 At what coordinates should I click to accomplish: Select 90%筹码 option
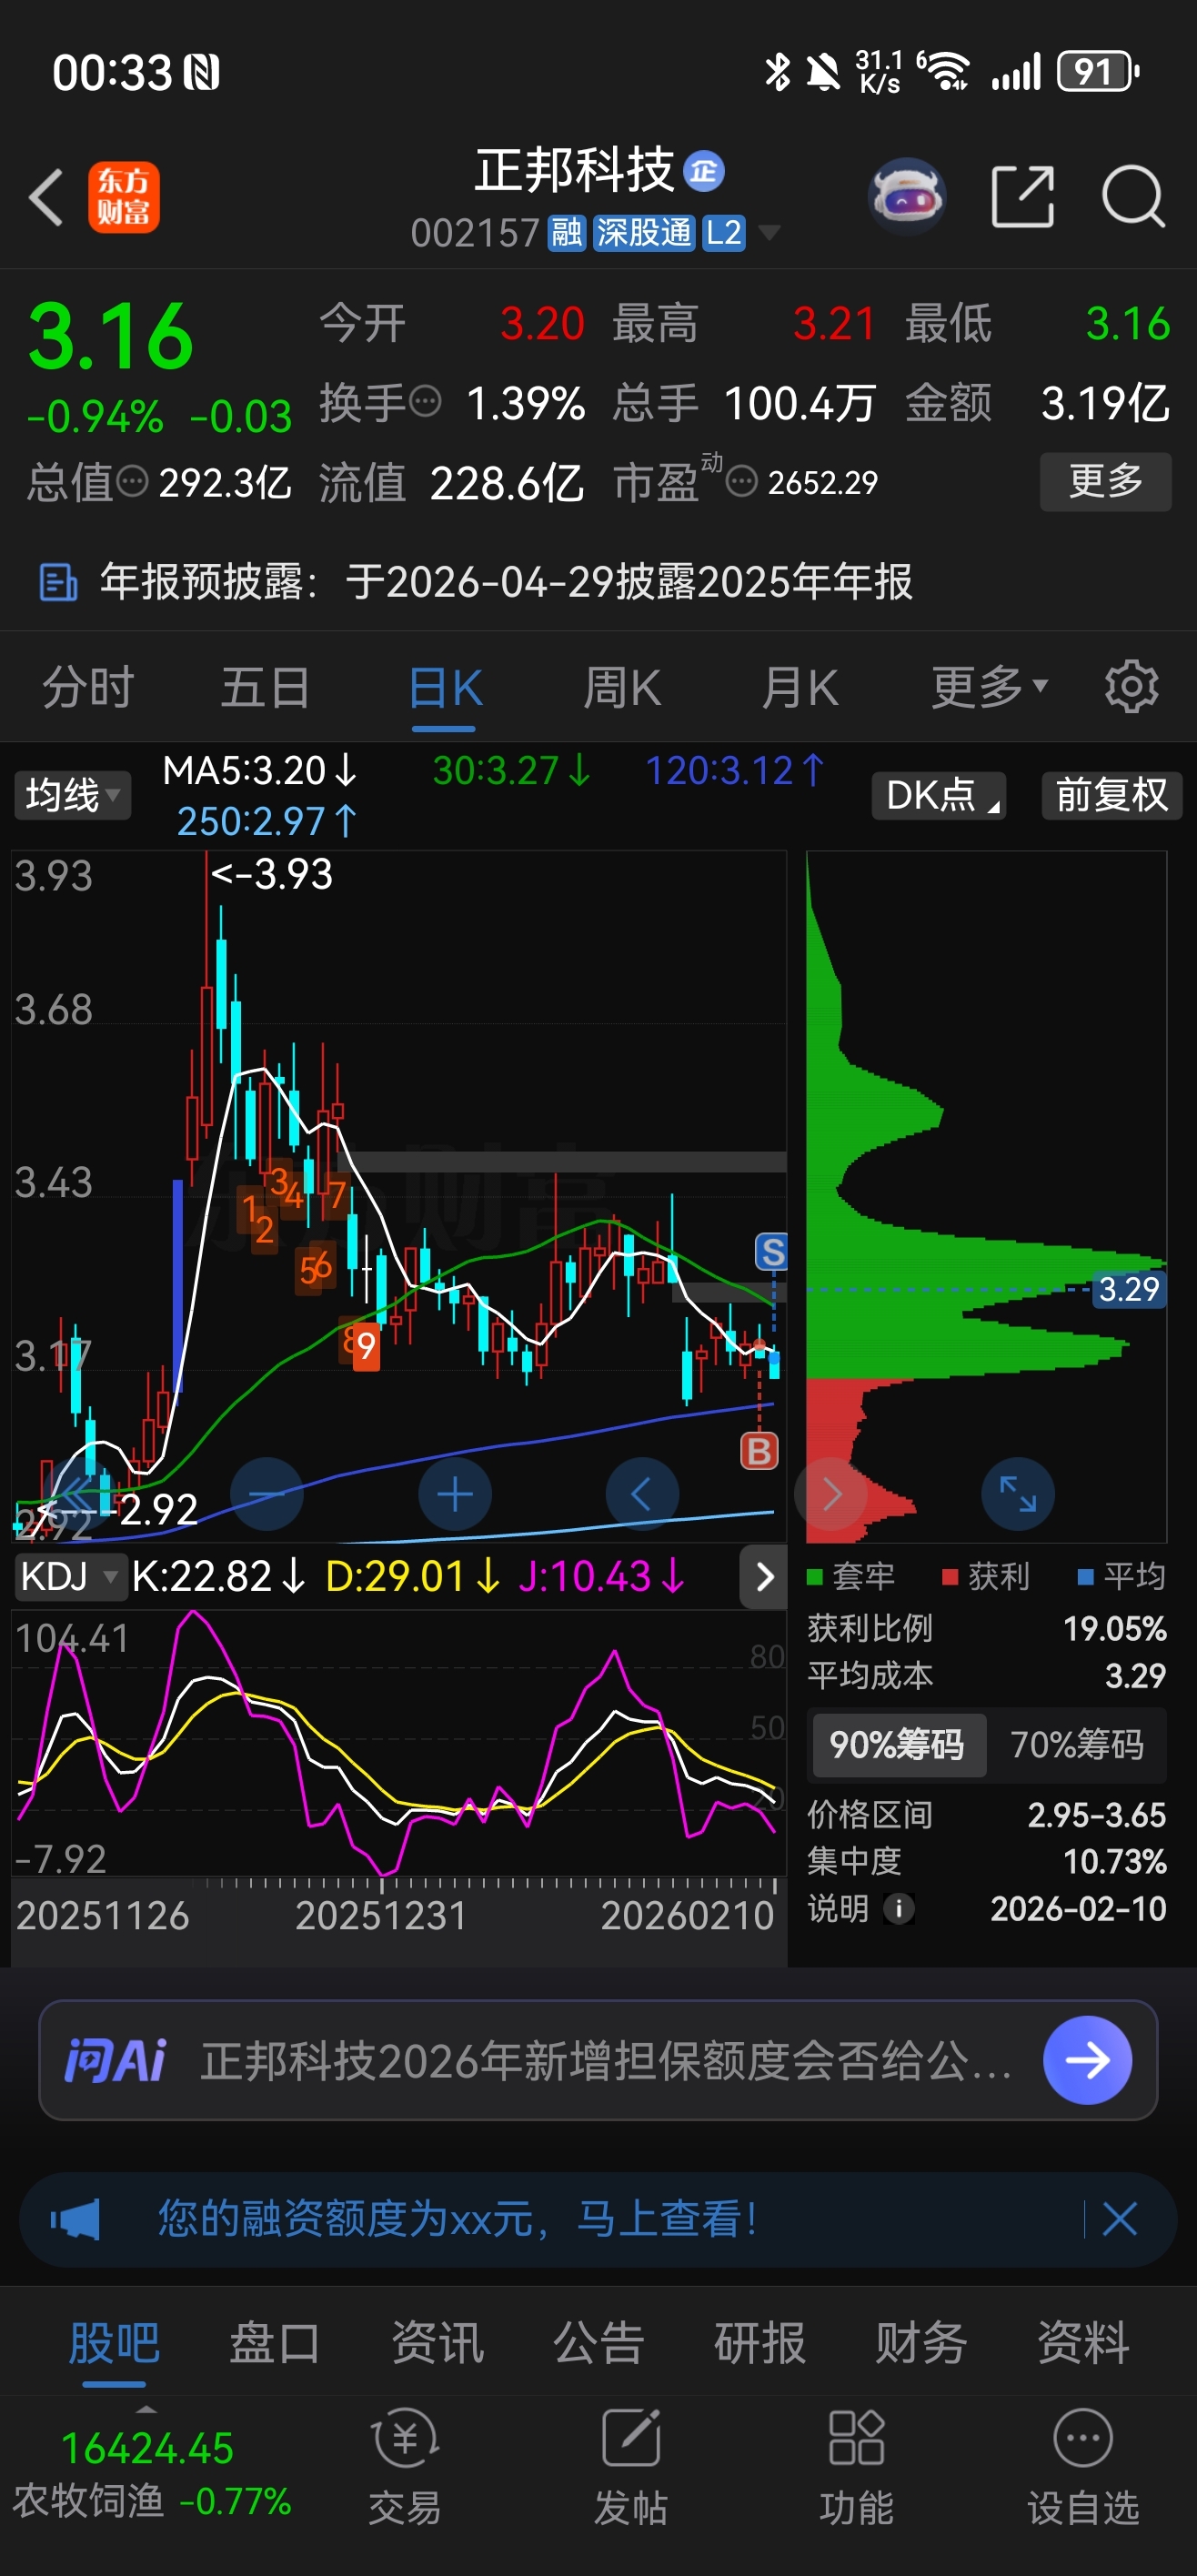(898, 1745)
